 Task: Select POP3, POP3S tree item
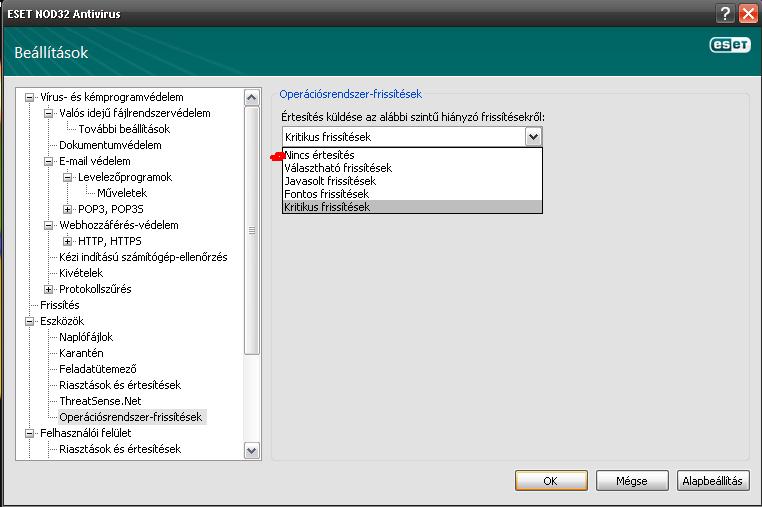(111, 210)
